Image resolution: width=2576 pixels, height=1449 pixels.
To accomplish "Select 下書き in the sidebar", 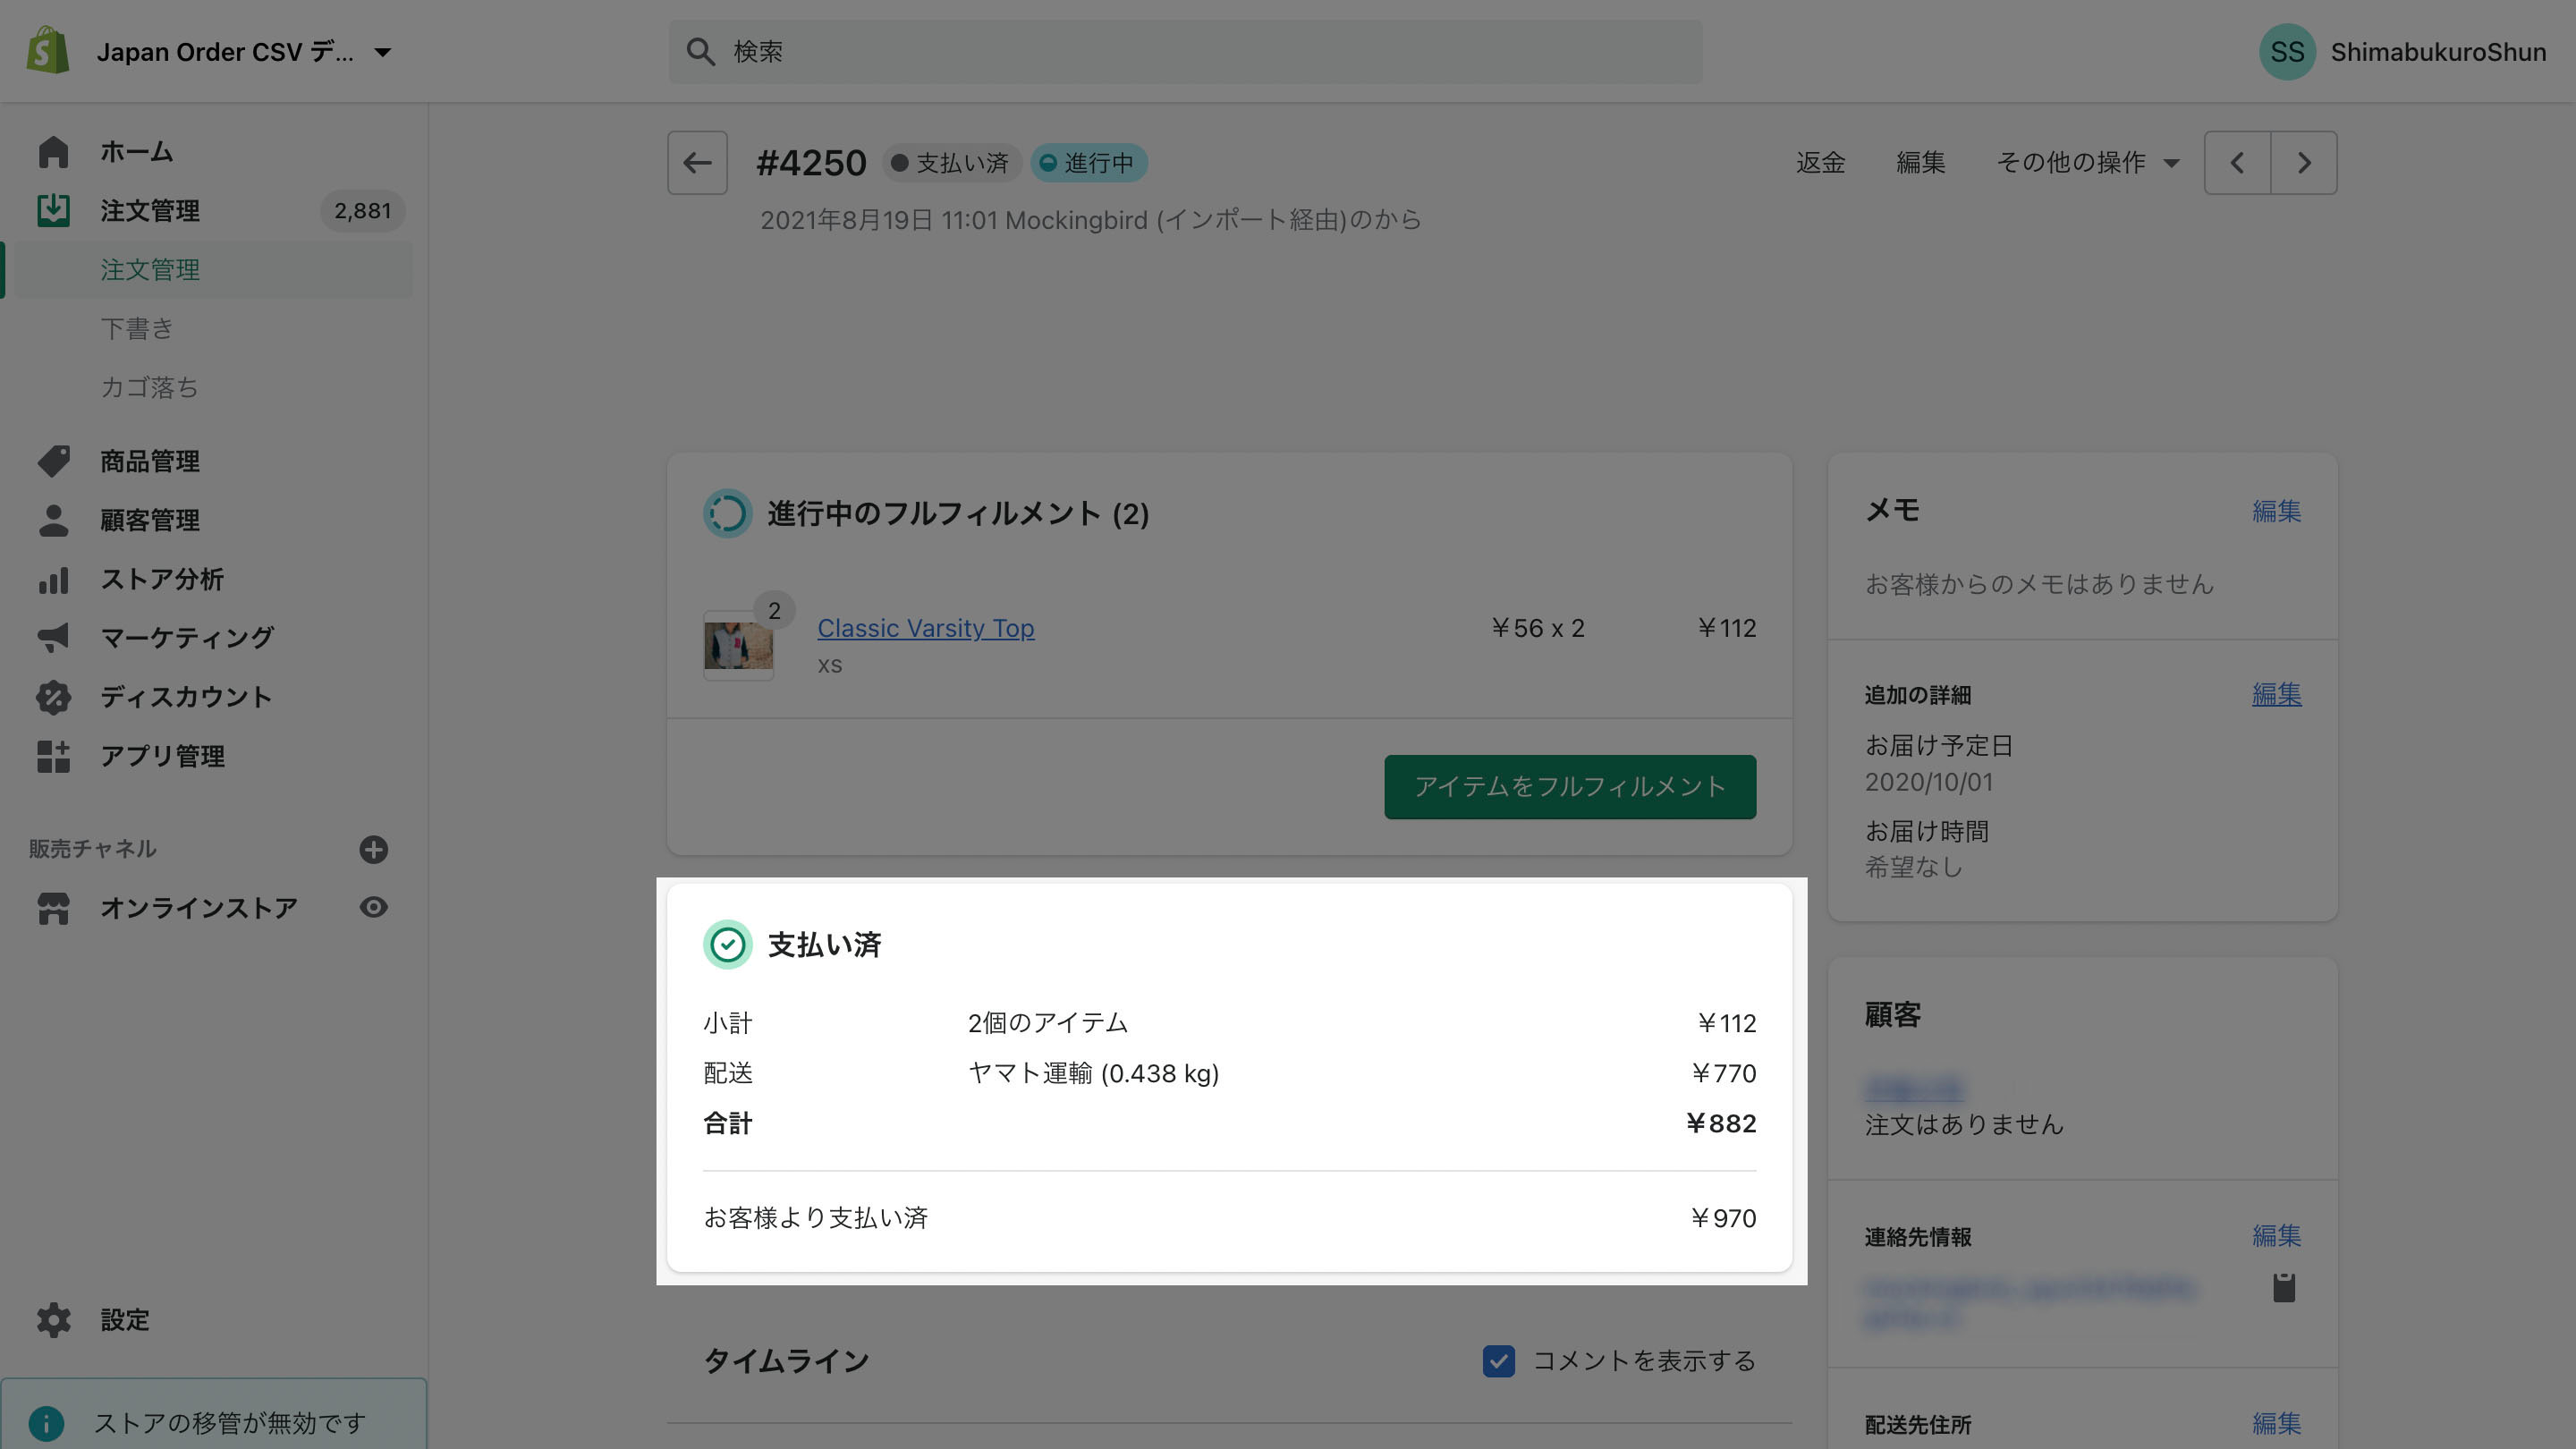I will (x=137, y=328).
